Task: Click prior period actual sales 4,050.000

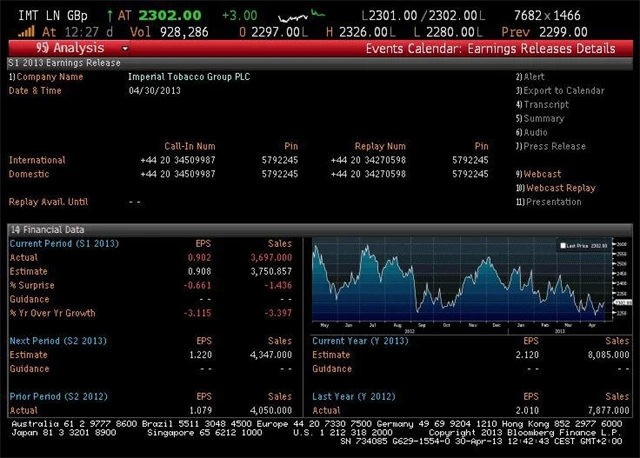Action: coord(271,410)
